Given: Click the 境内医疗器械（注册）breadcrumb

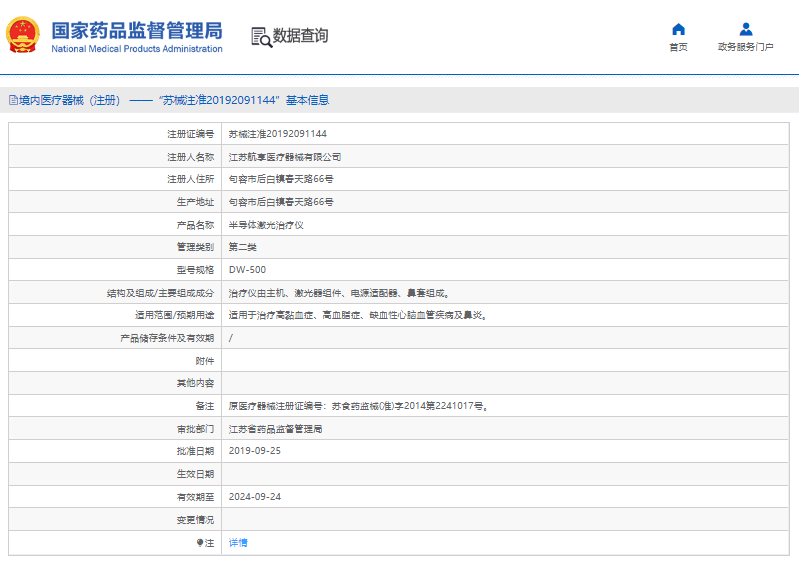Looking at the screenshot, I should point(70,100).
